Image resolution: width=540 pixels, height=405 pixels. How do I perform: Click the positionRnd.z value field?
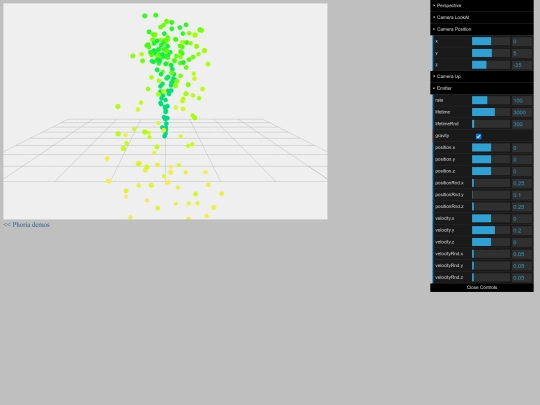click(x=522, y=206)
